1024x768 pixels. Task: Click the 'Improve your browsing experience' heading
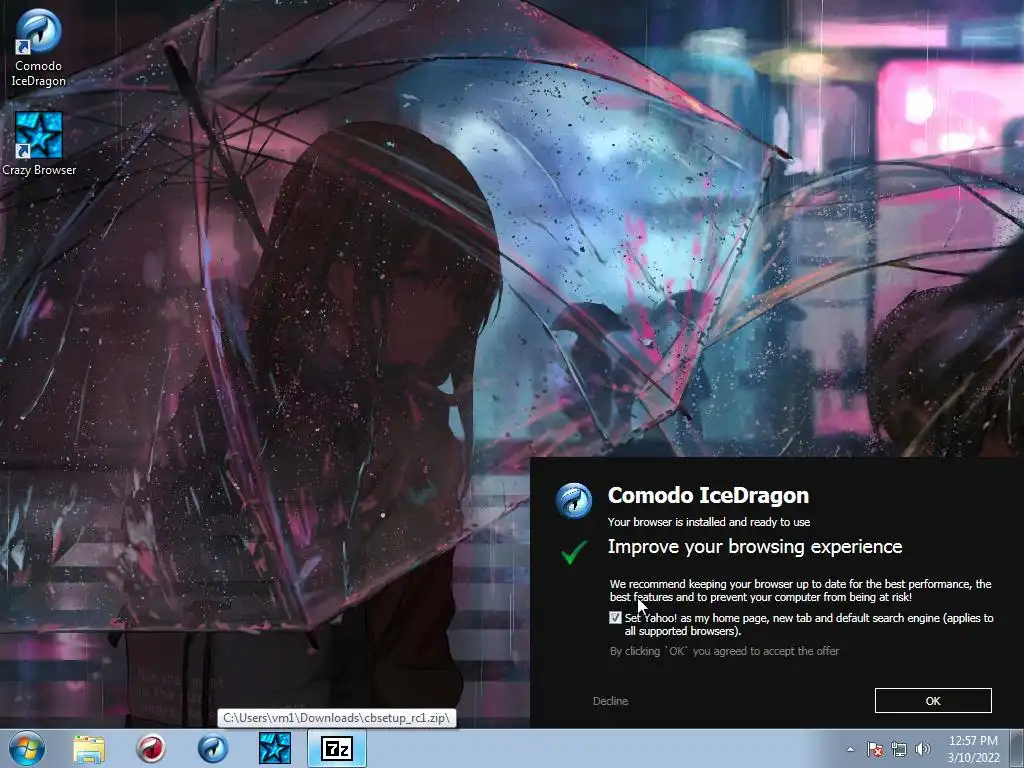click(755, 547)
